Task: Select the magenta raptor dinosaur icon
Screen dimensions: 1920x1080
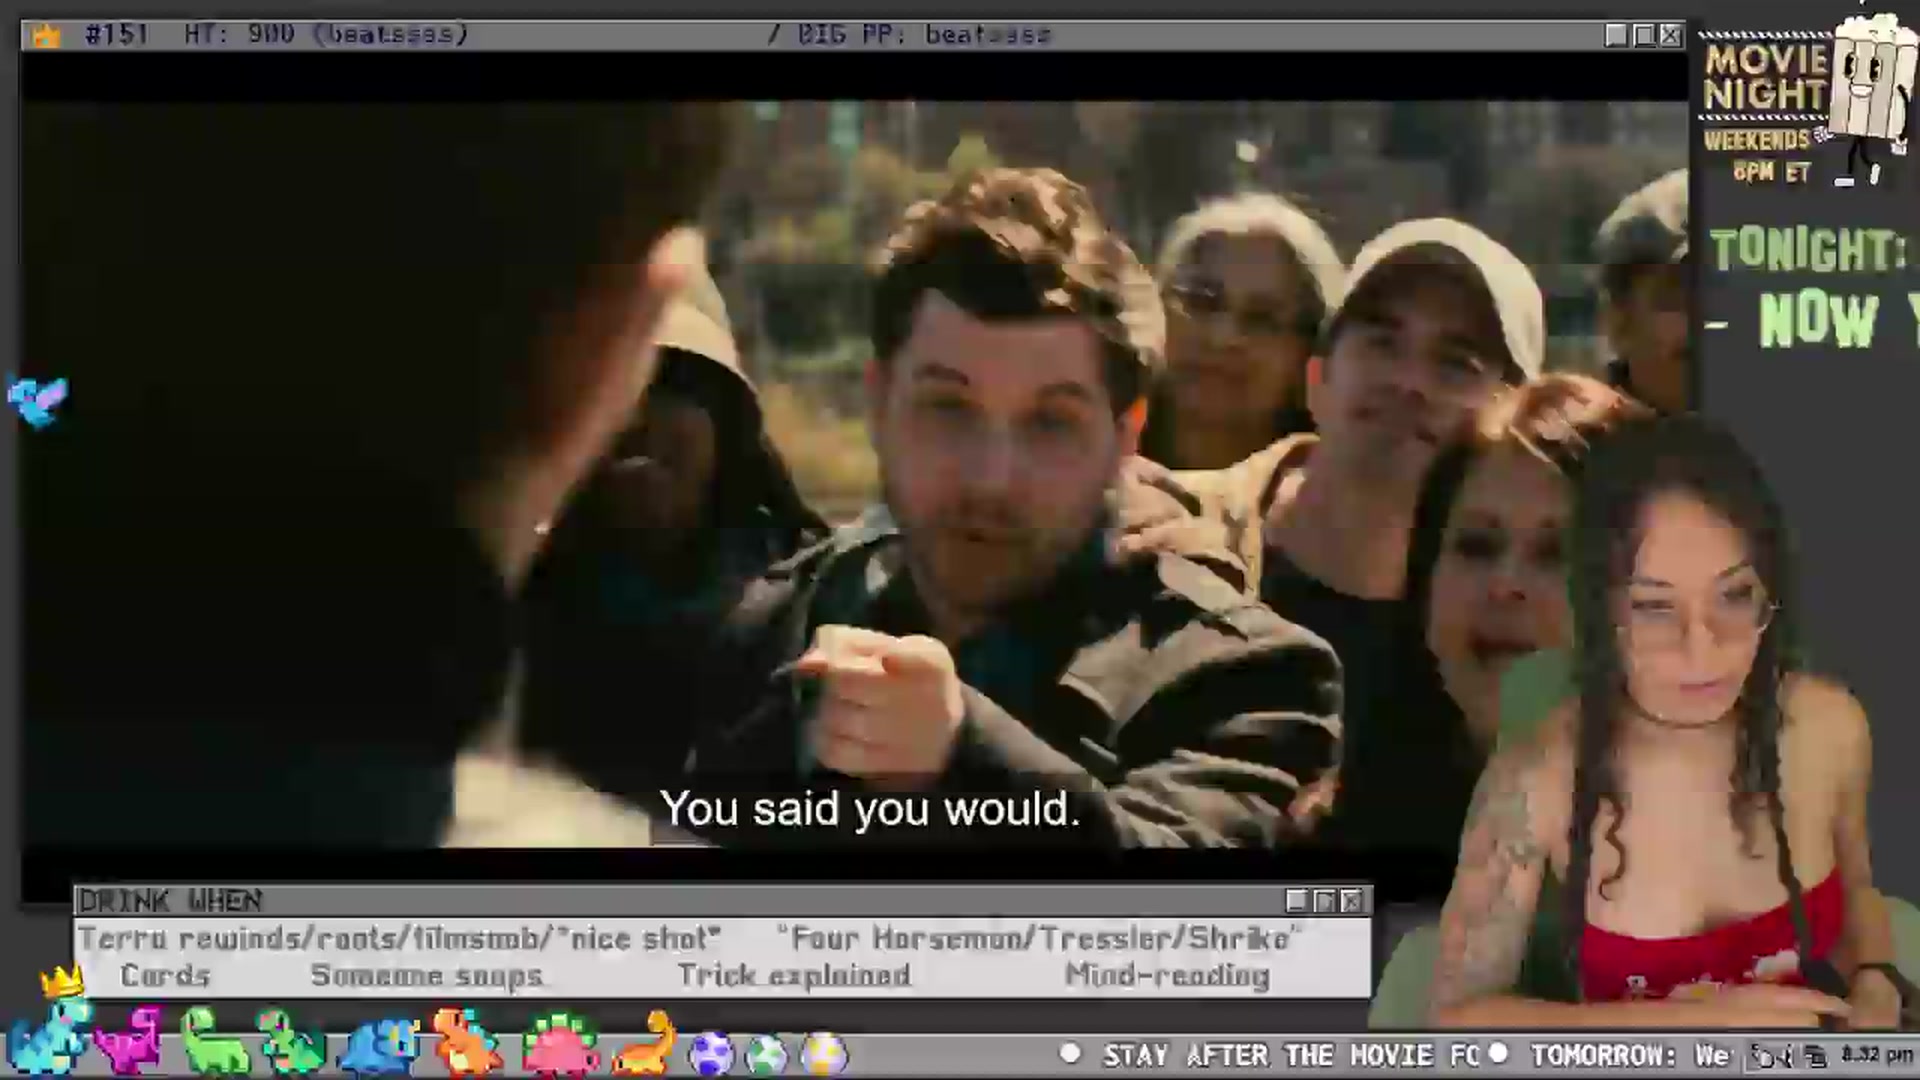Action: pyautogui.click(x=130, y=1041)
